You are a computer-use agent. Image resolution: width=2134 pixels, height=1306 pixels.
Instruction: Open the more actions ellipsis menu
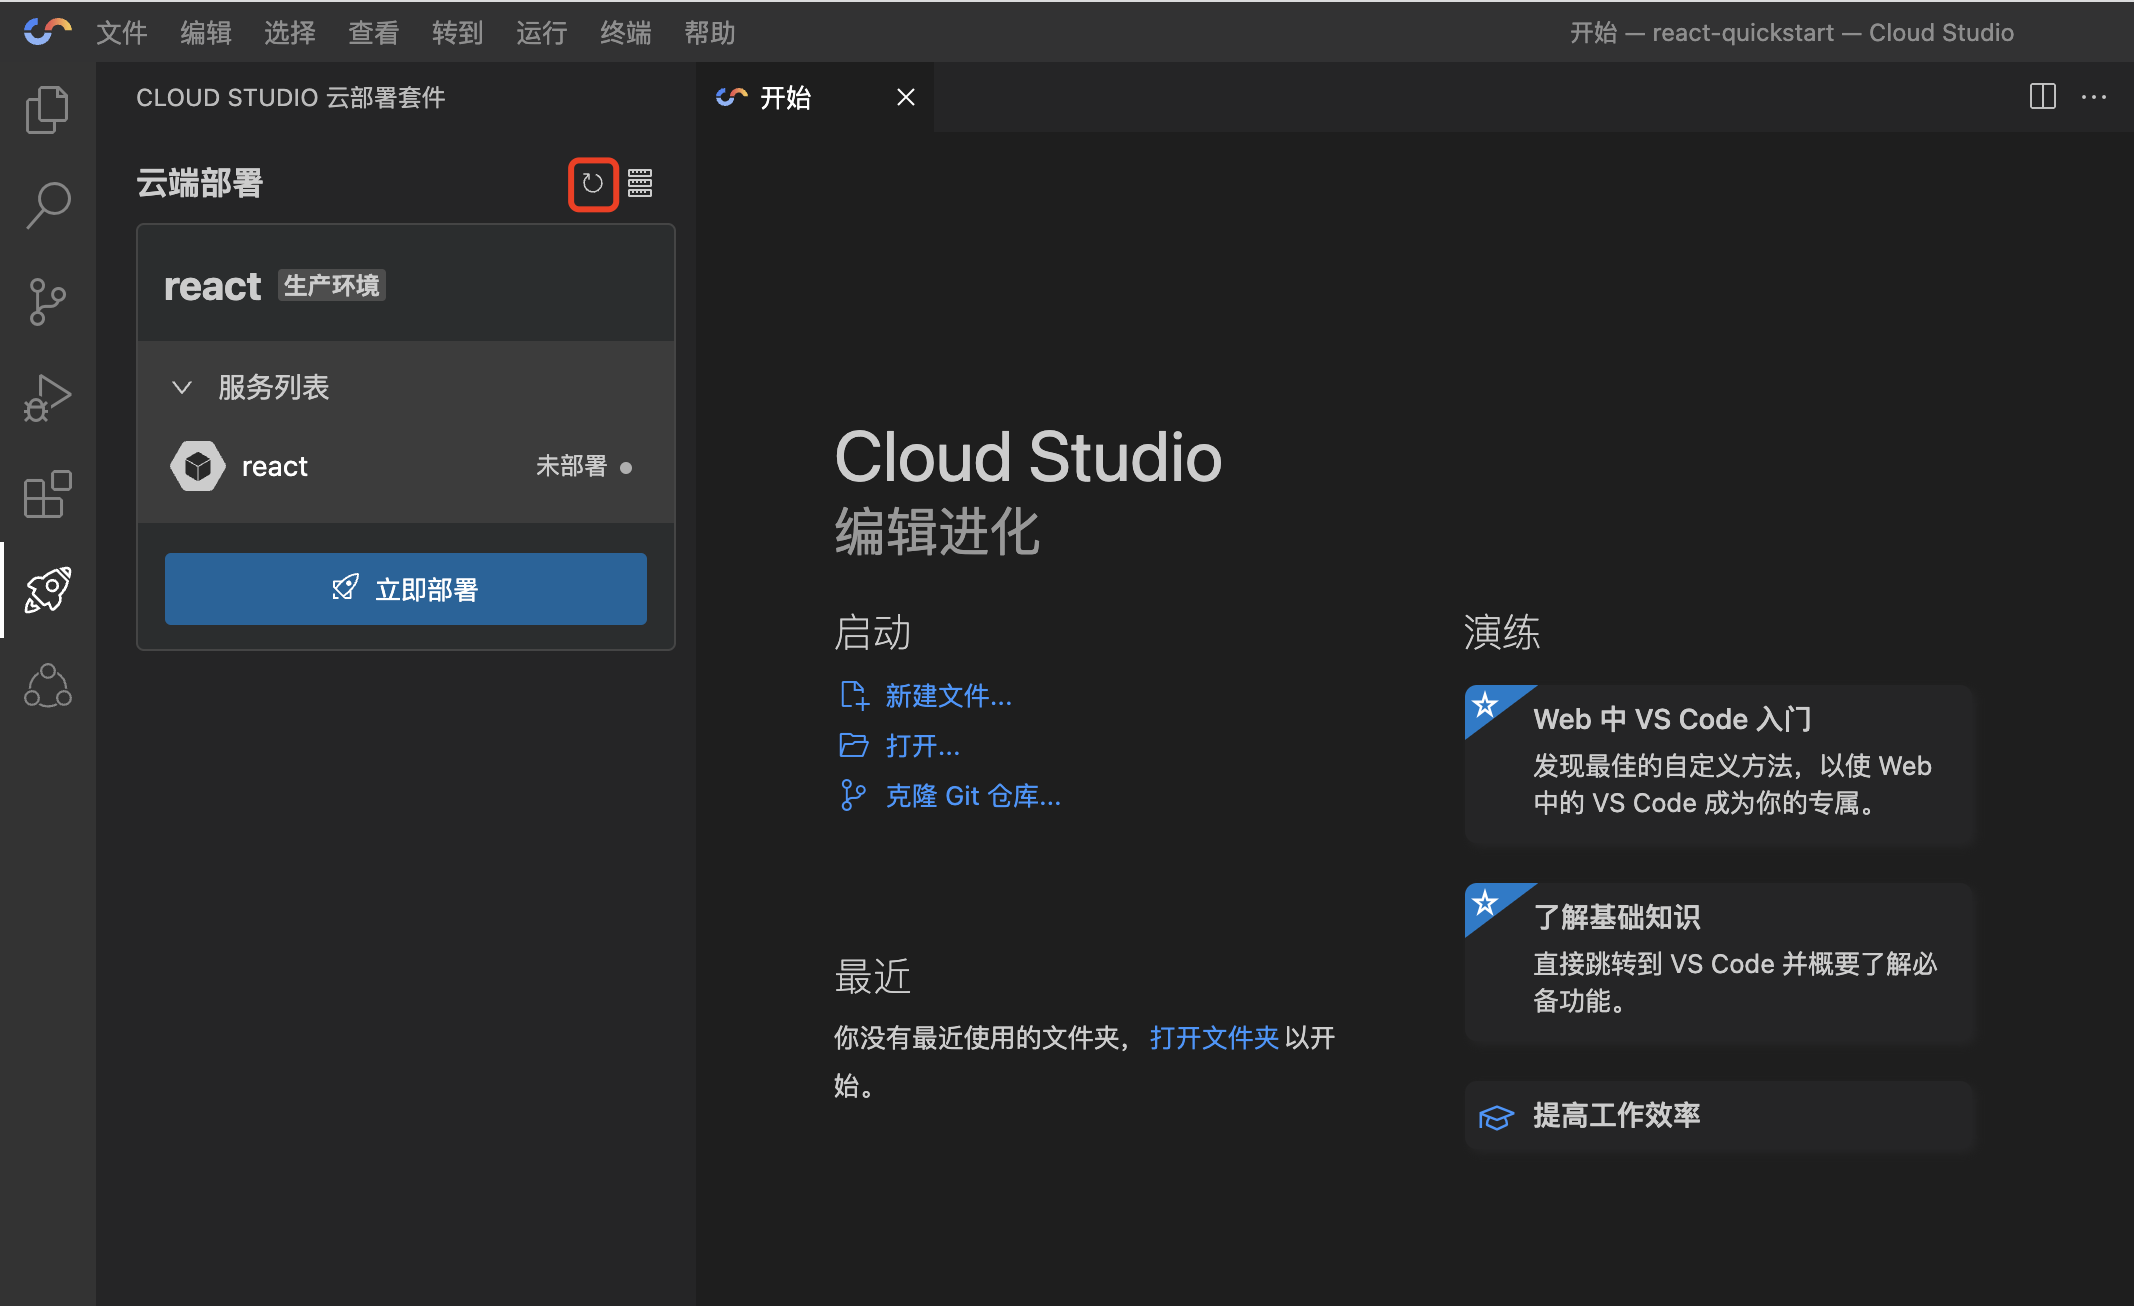(2094, 97)
